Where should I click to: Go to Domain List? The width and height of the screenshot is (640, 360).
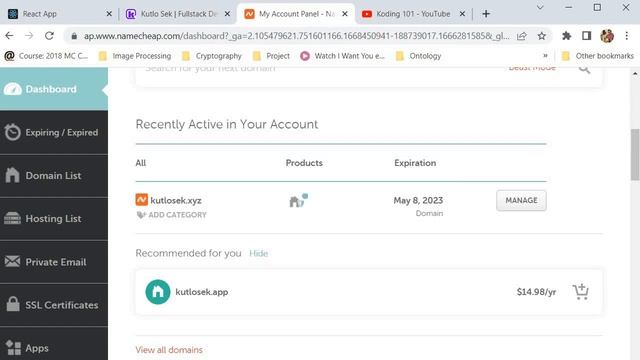[54, 176]
